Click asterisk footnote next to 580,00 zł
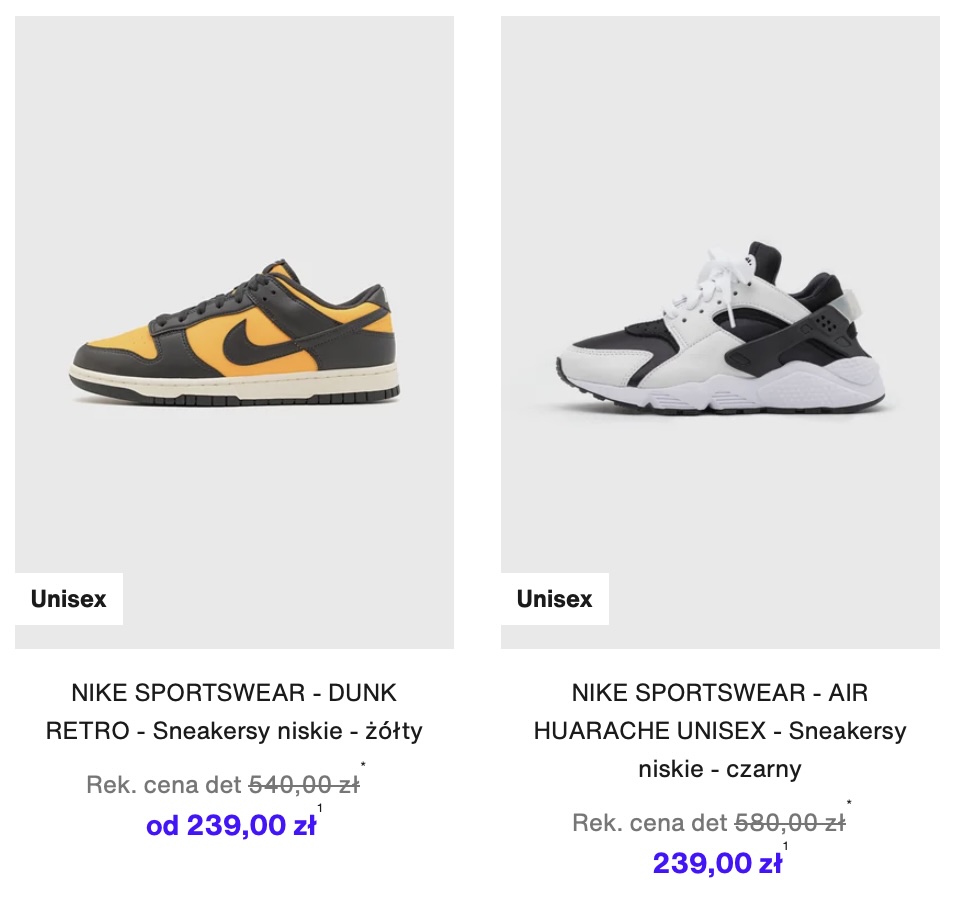The width and height of the screenshot is (956, 908). click(849, 803)
